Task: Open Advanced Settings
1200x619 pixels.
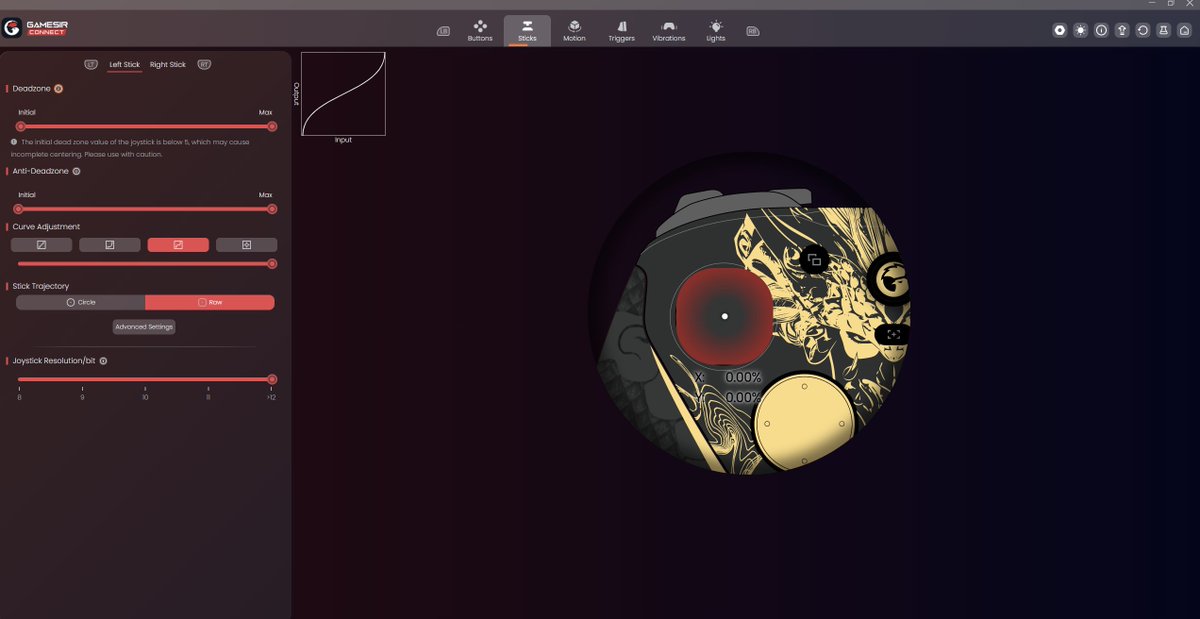Action: [145, 327]
